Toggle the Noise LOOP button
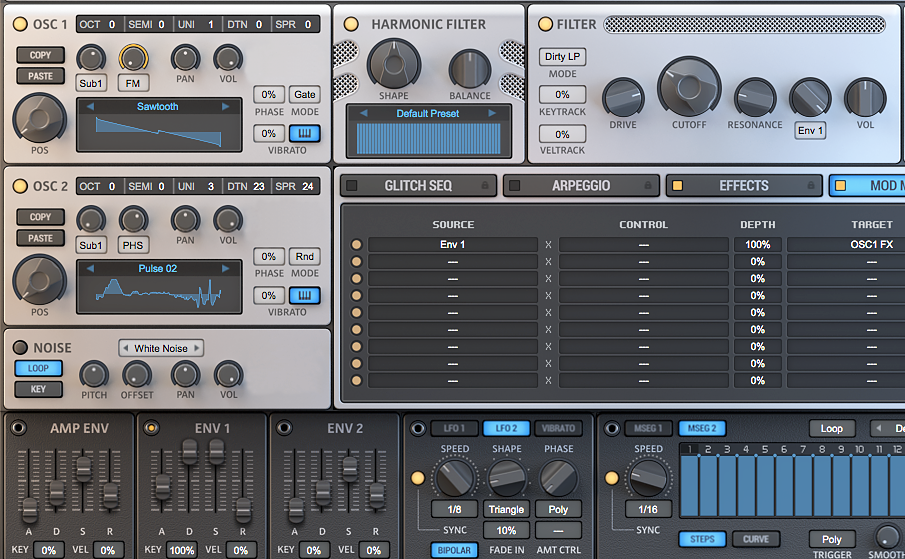 [38, 368]
